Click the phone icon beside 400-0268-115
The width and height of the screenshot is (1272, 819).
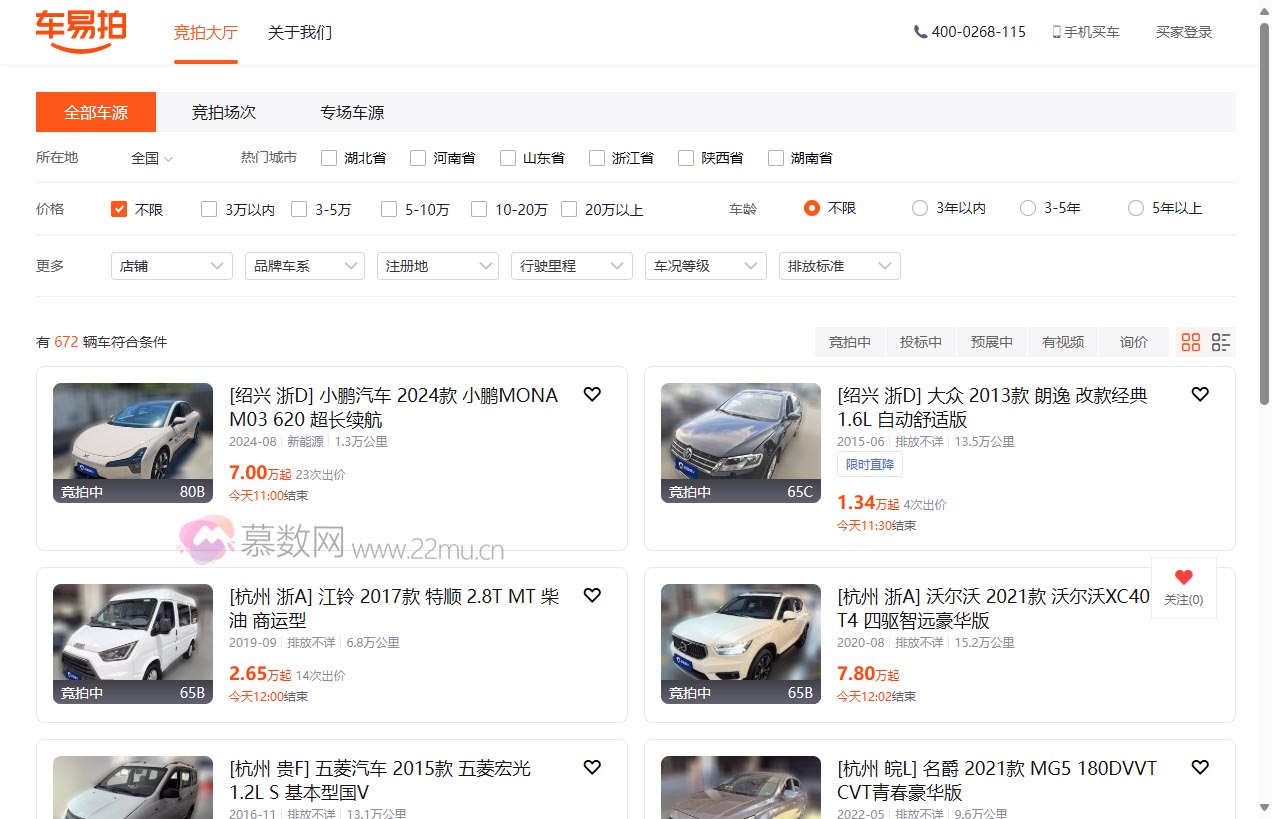point(919,31)
